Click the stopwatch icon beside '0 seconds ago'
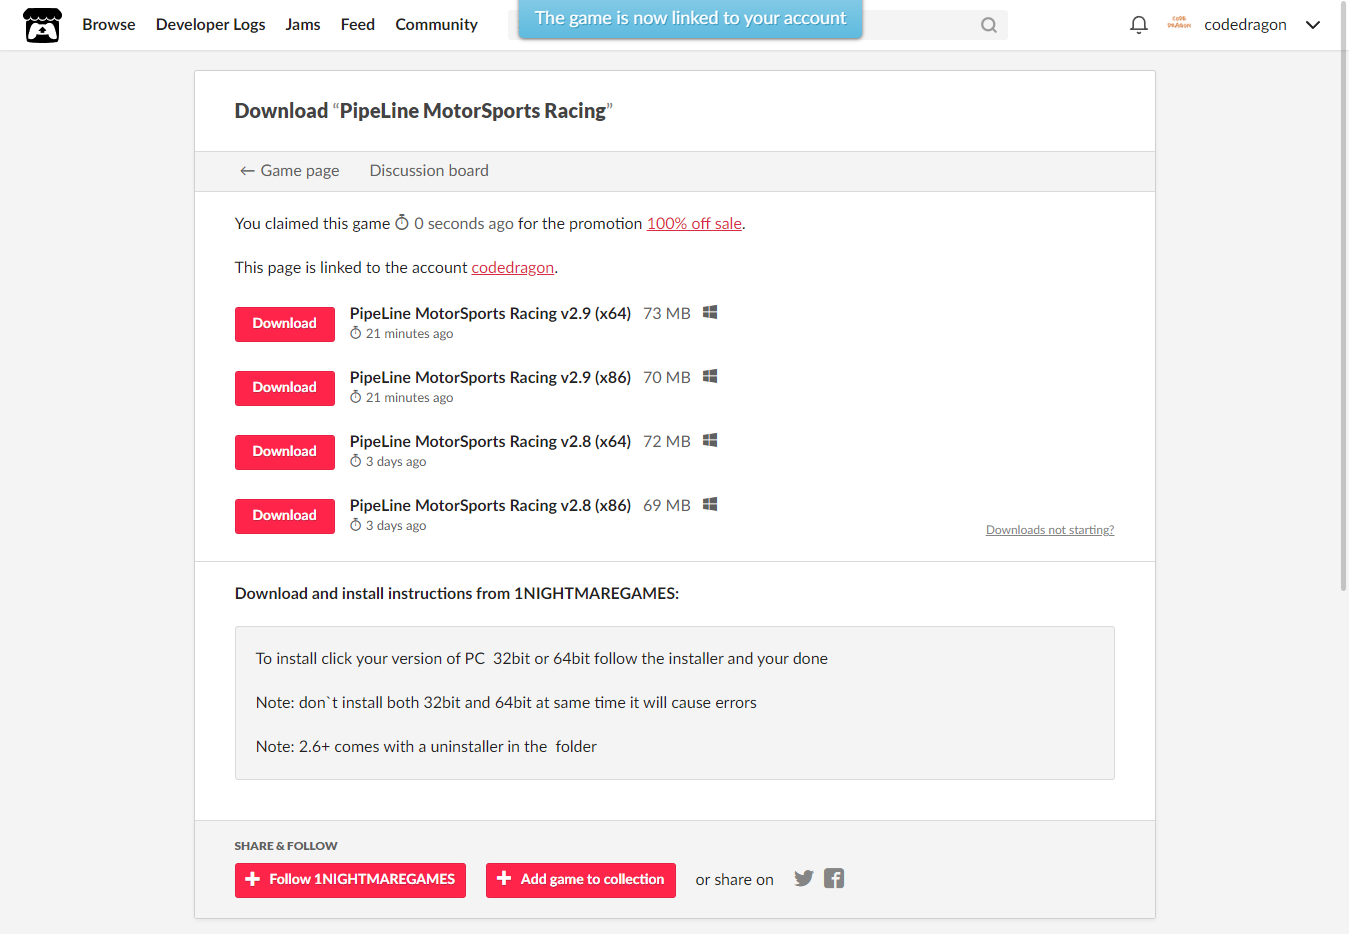This screenshot has height=934, width=1349. pyautogui.click(x=402, y=222)
